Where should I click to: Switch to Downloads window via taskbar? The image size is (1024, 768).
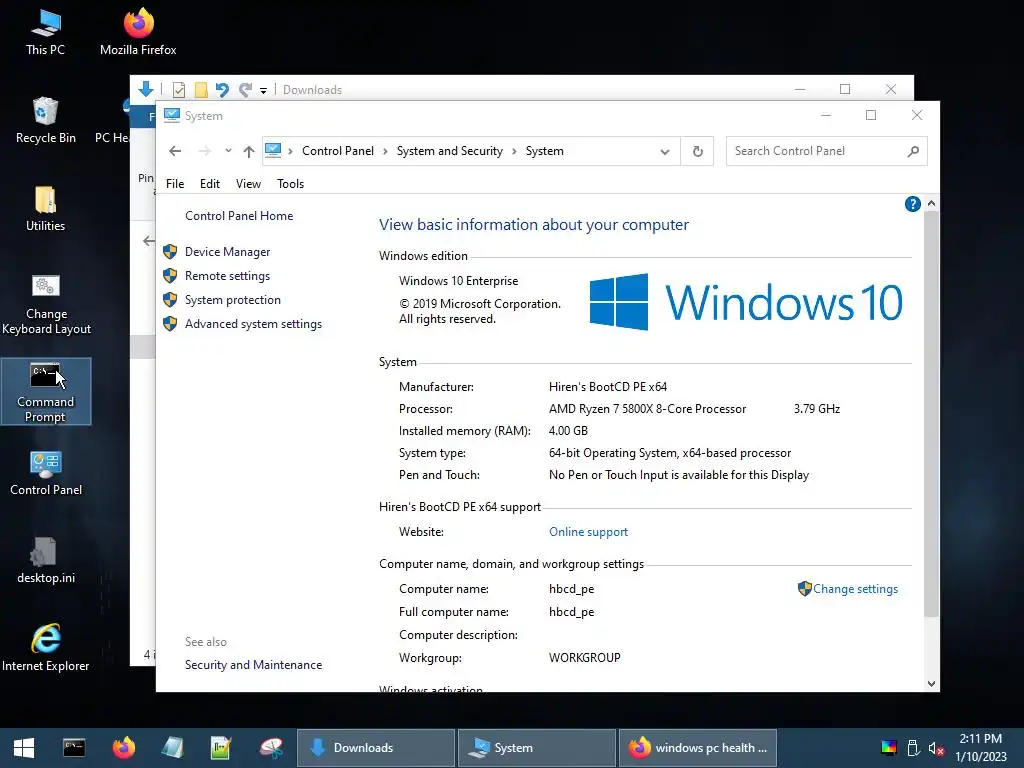[376, 748]
